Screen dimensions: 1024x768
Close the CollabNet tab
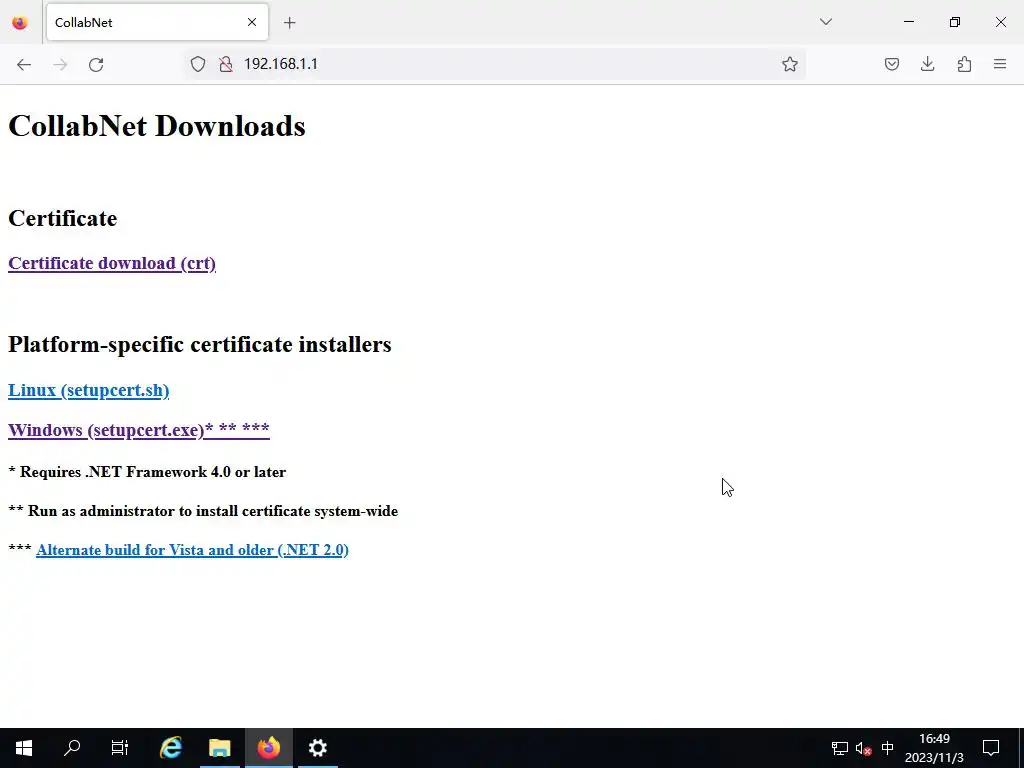pos(252,22)
